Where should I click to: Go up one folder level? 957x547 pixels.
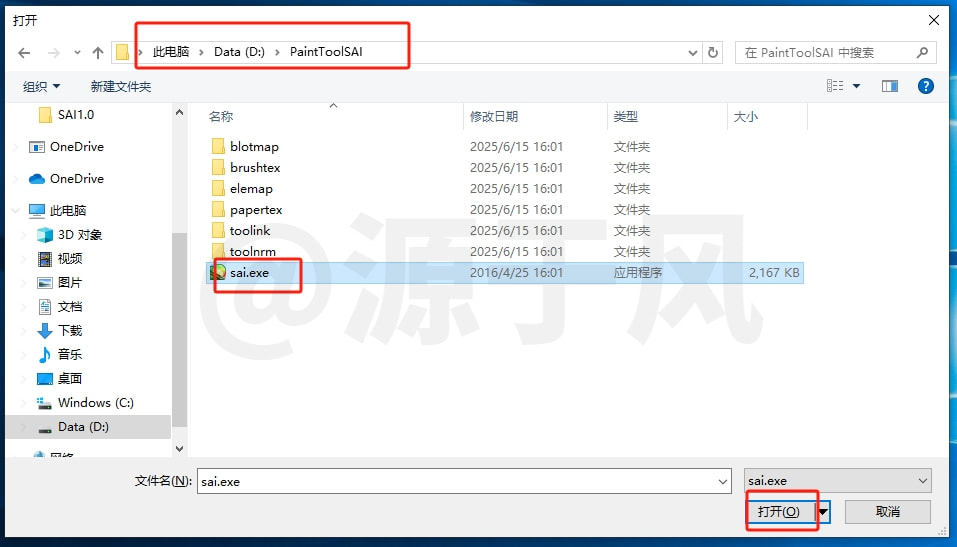point(98,53)
